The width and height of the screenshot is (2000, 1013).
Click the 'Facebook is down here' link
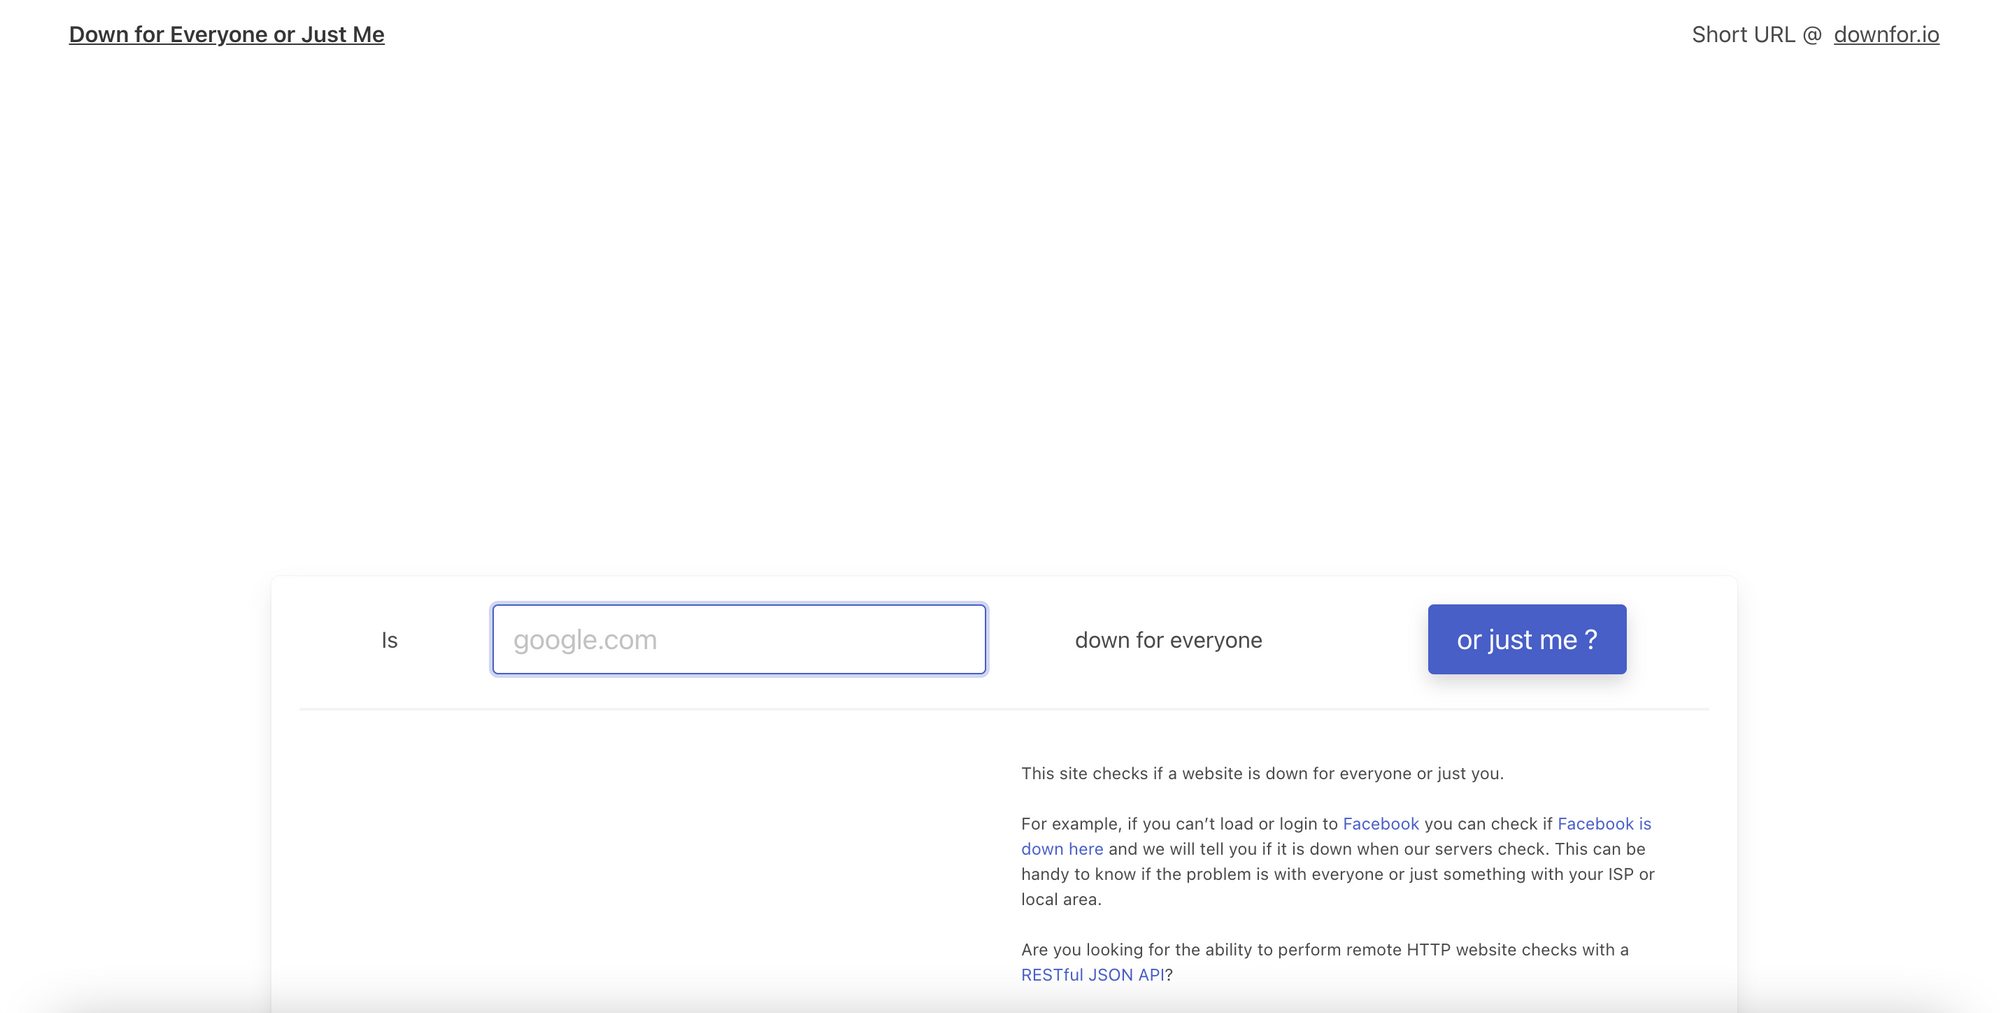1062,848
